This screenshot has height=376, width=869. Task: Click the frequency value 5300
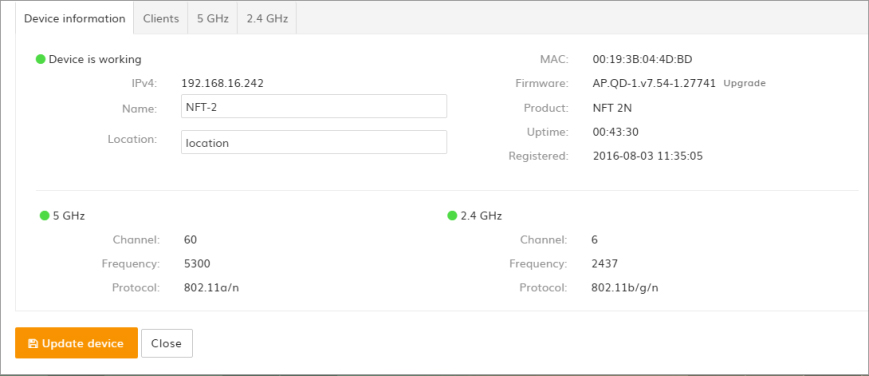pyautogui.click(x=197, y=263)
